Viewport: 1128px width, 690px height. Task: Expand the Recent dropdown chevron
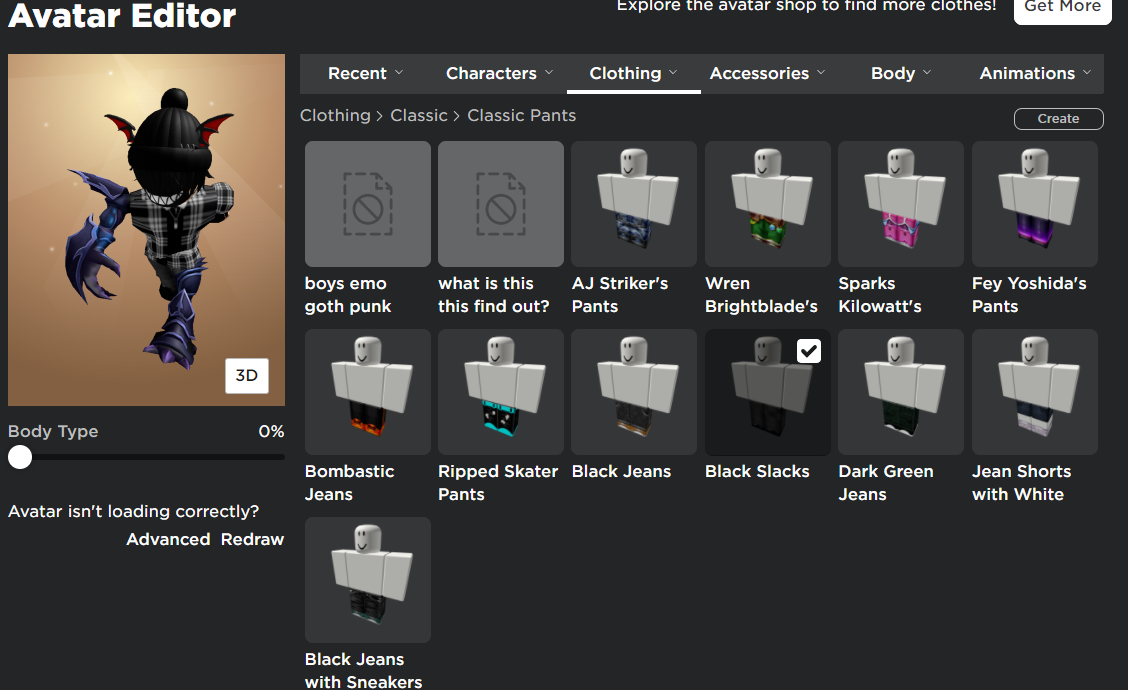pos(399,73)
